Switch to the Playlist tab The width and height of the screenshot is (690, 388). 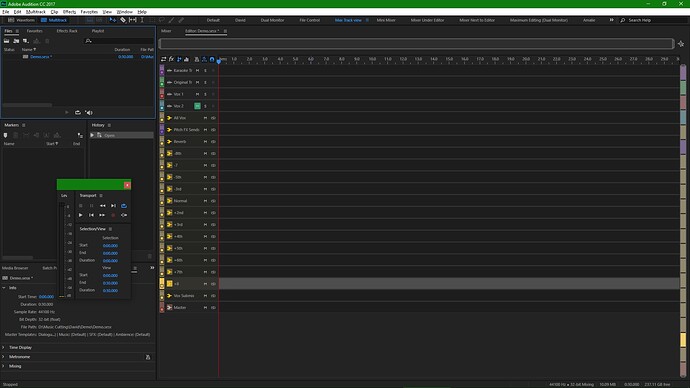coord(98,31)
